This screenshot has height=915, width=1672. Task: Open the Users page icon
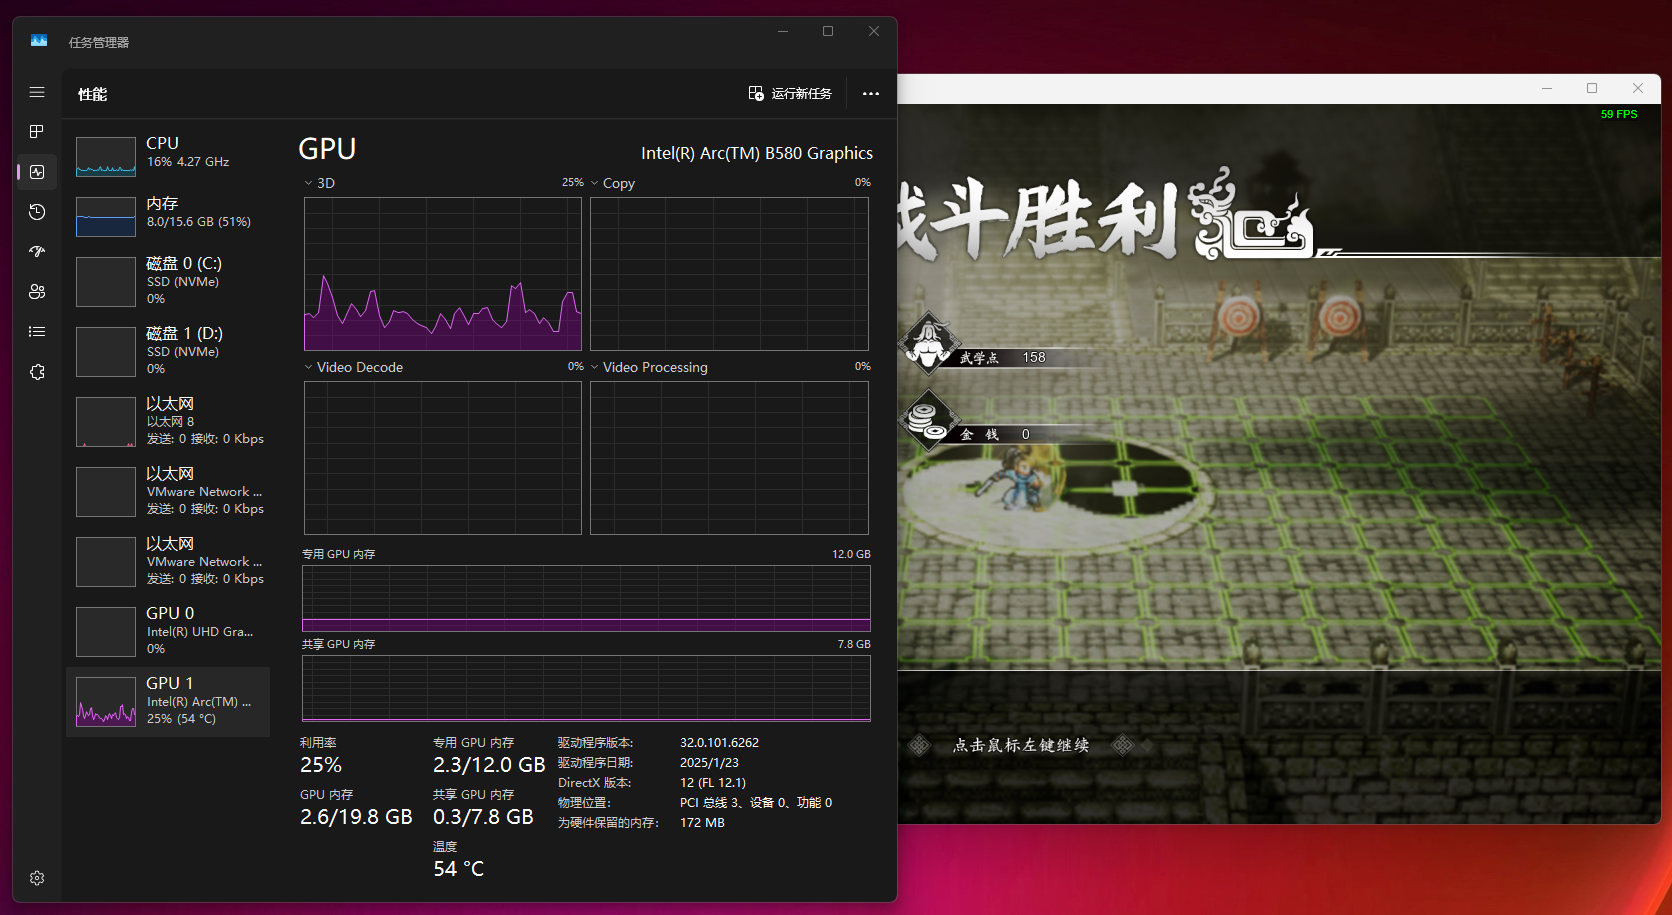(37, 292)
